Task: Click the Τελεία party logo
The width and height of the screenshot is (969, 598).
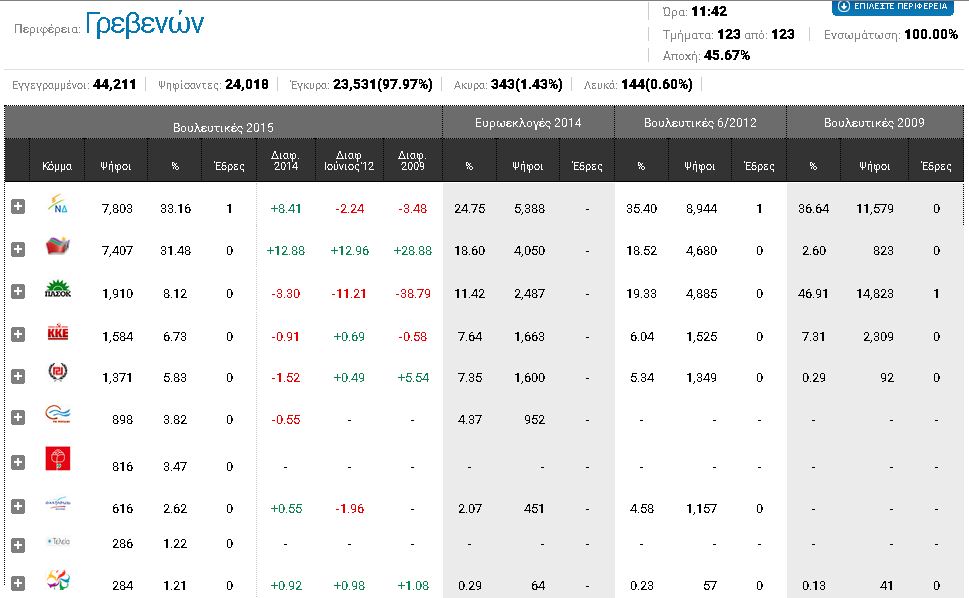Action: (x=58, y=542)
